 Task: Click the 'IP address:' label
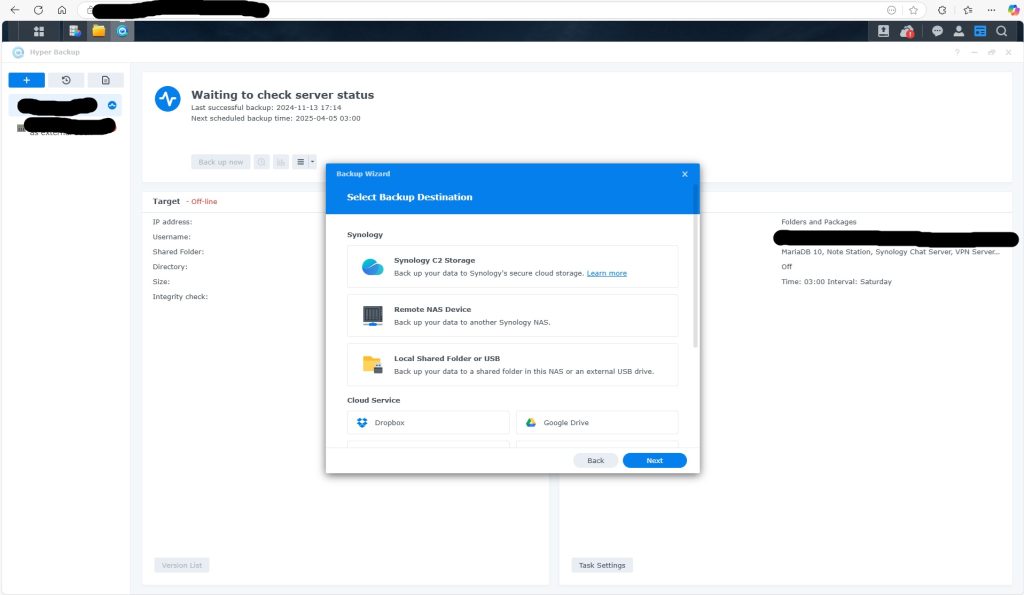[172, 222]
